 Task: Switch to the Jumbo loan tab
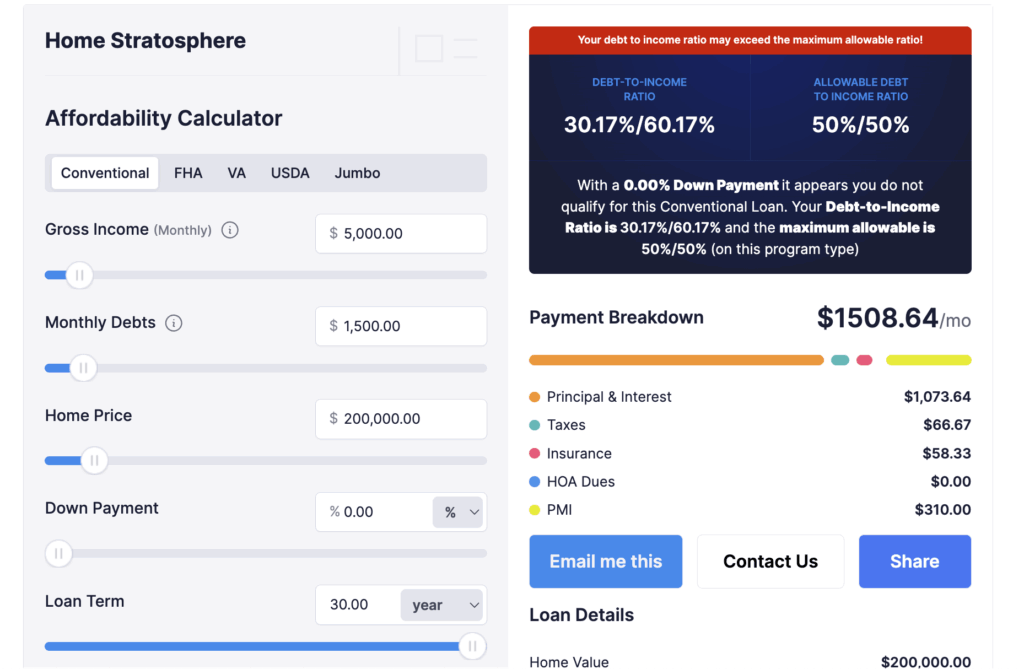click(357, 173)
